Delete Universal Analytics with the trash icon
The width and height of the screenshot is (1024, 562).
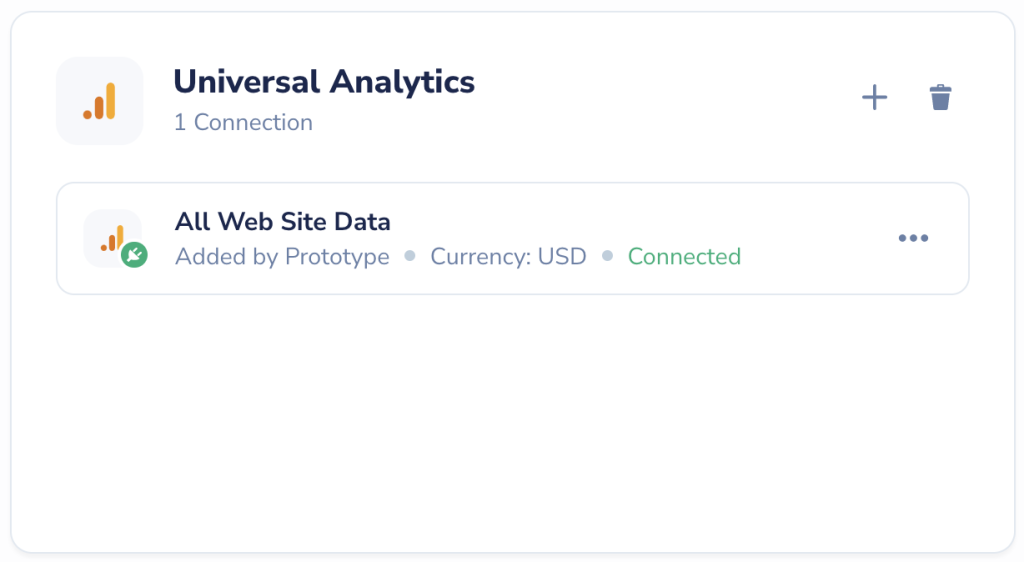940,97
